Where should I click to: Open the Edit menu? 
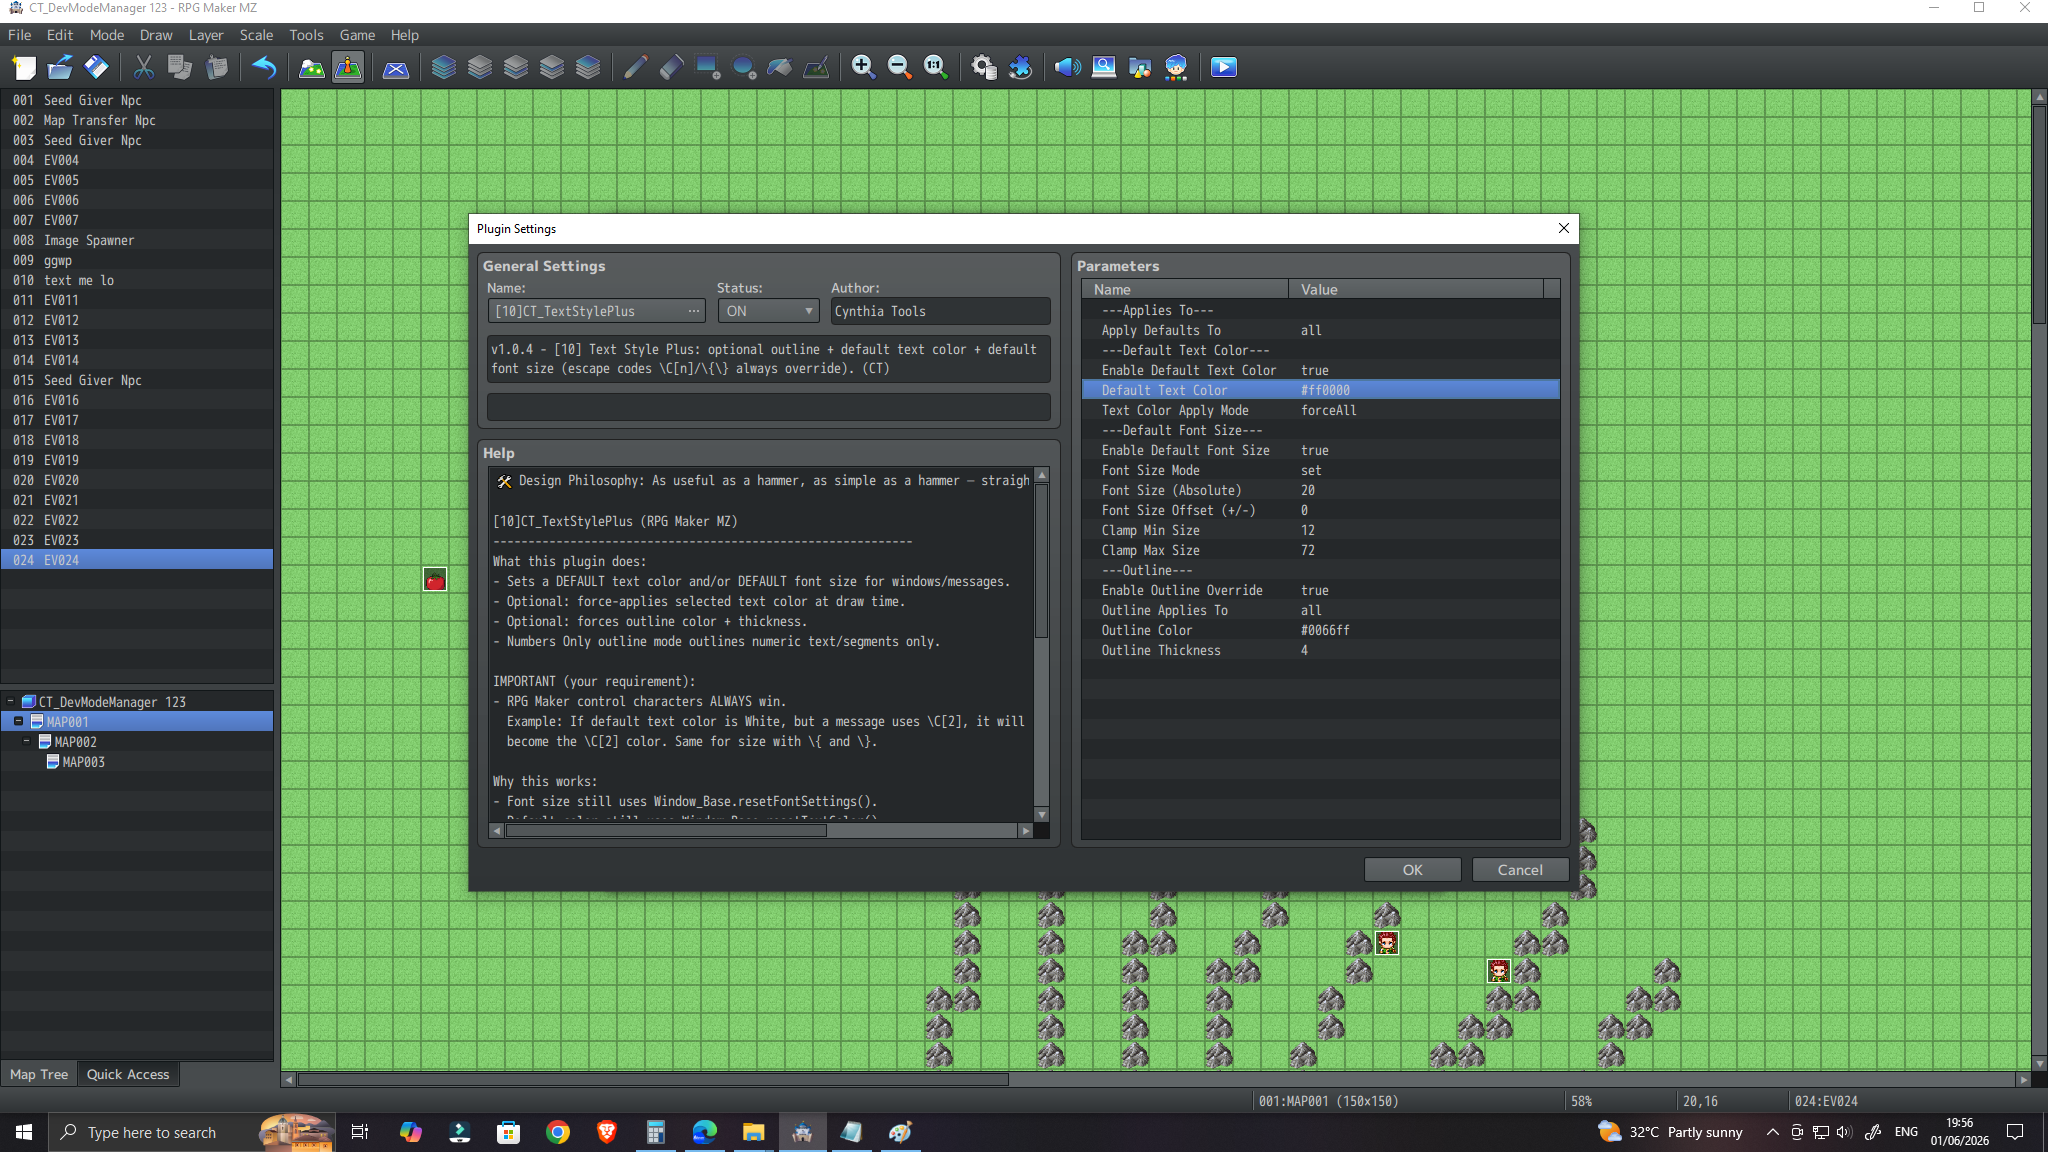click(60, 35)
